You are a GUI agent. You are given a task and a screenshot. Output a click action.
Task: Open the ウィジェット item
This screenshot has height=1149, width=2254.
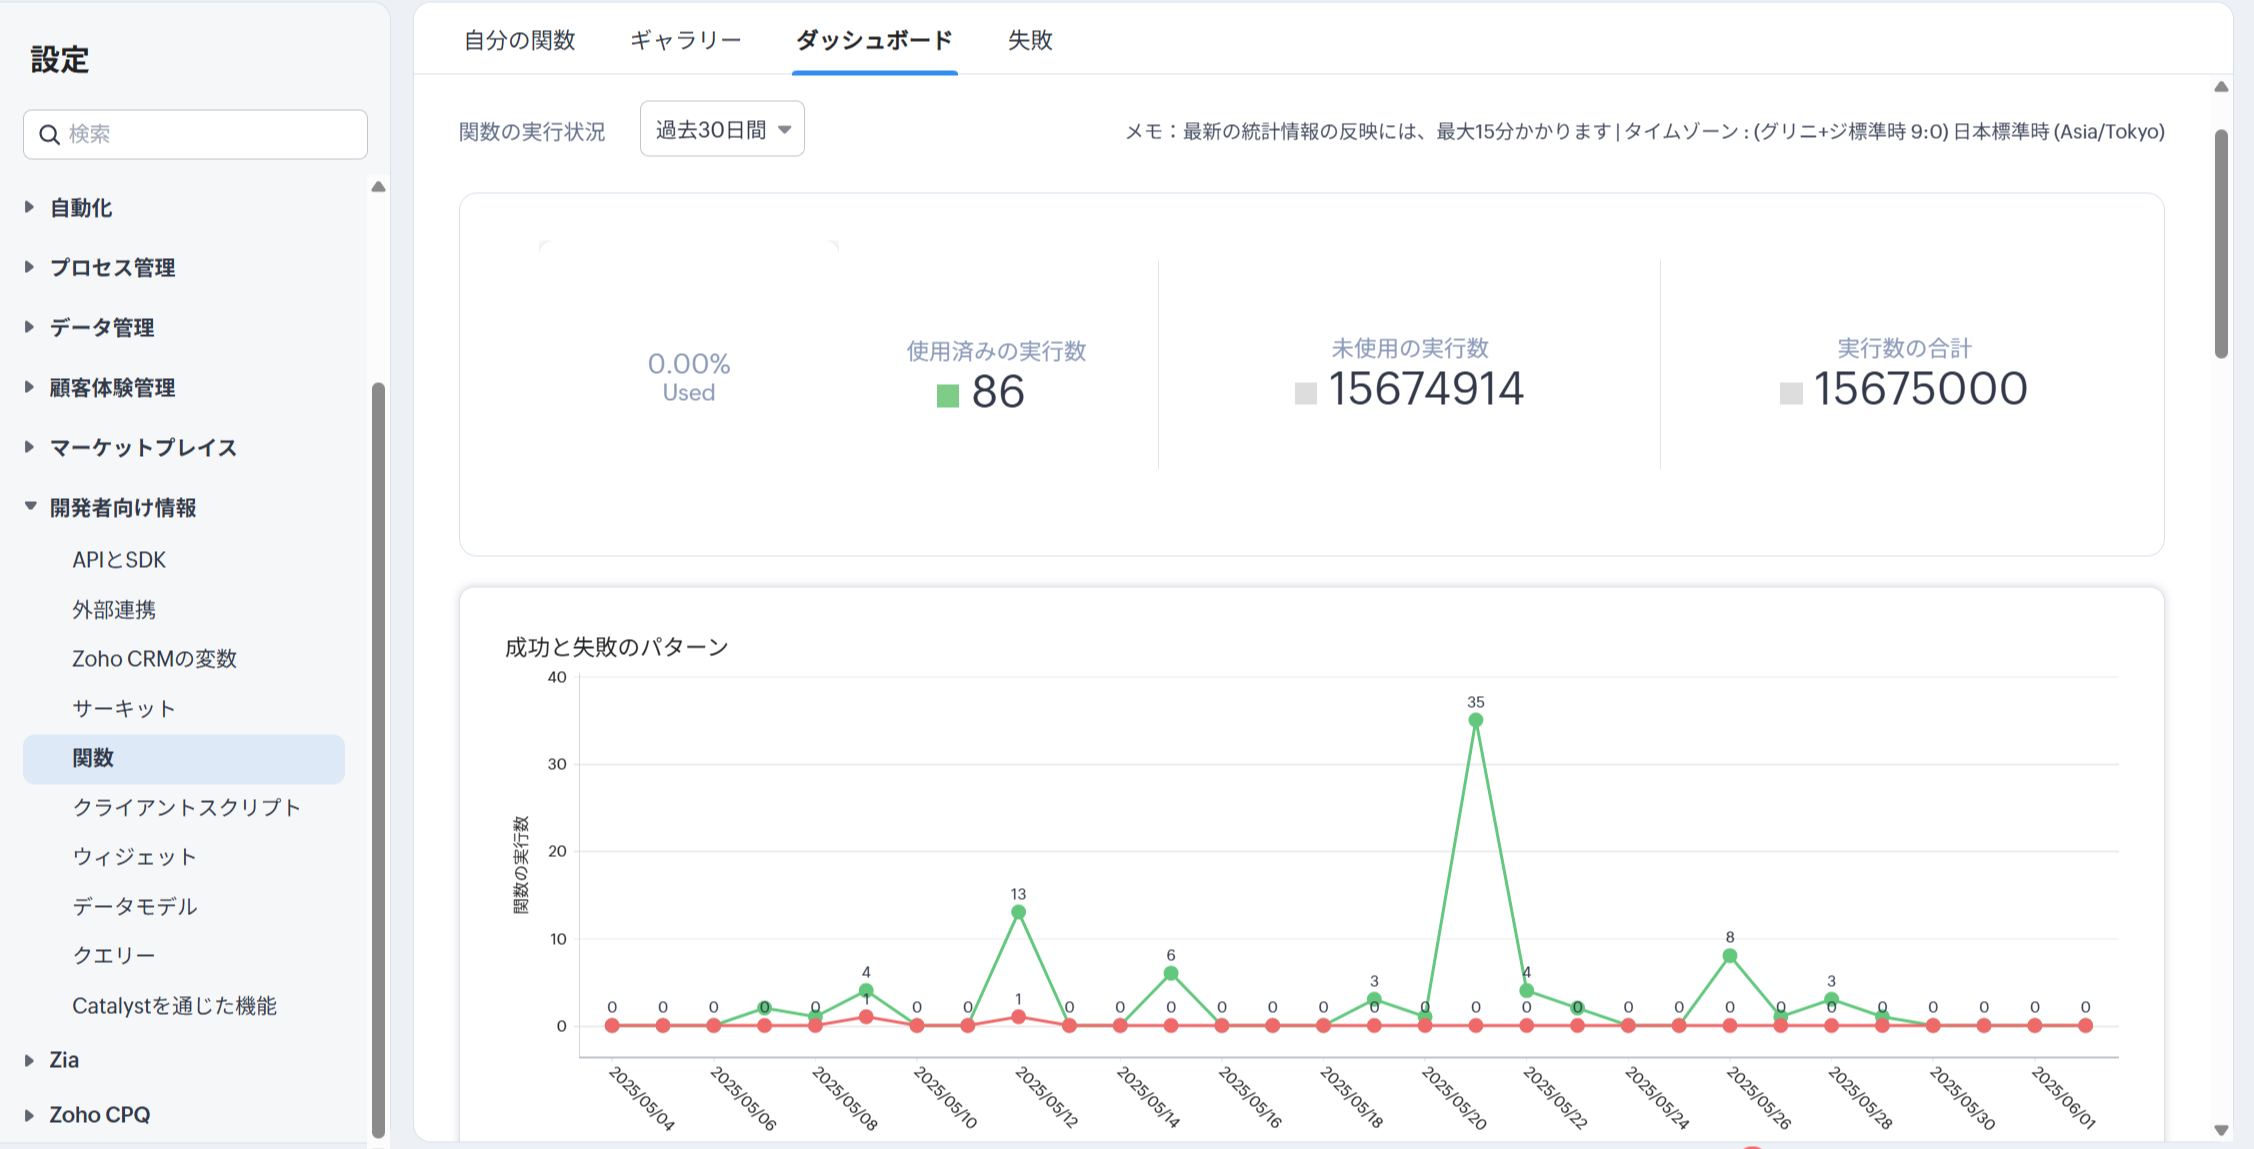click(x=134, y=856)
